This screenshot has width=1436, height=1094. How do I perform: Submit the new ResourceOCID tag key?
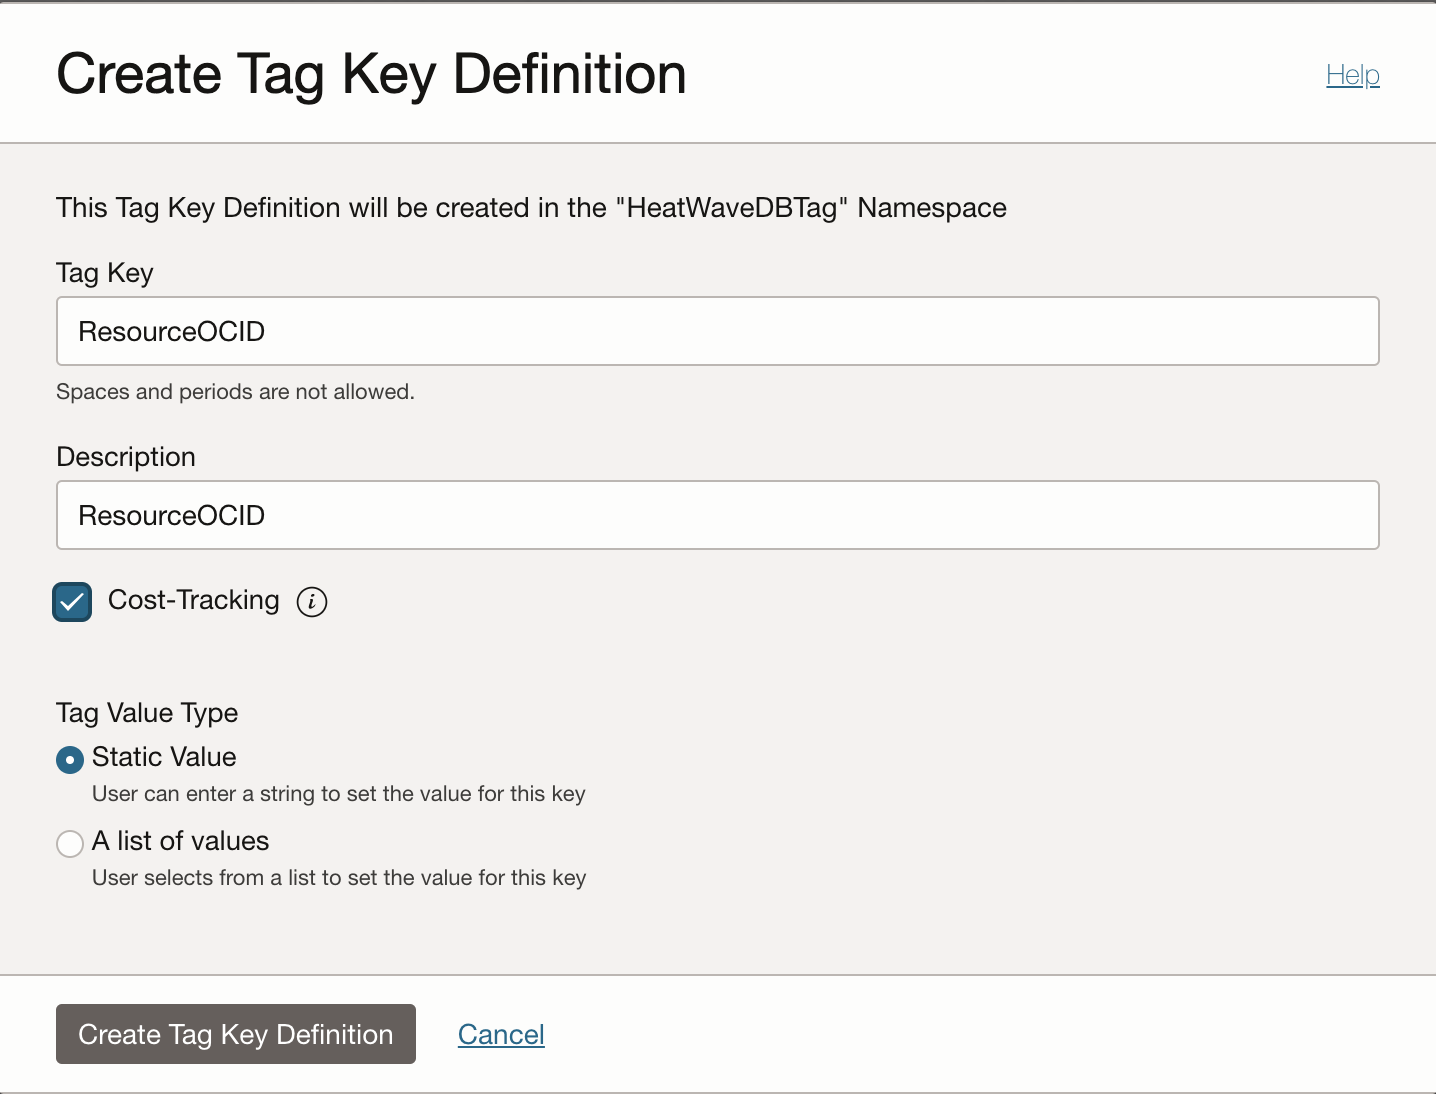[235, 1034]
